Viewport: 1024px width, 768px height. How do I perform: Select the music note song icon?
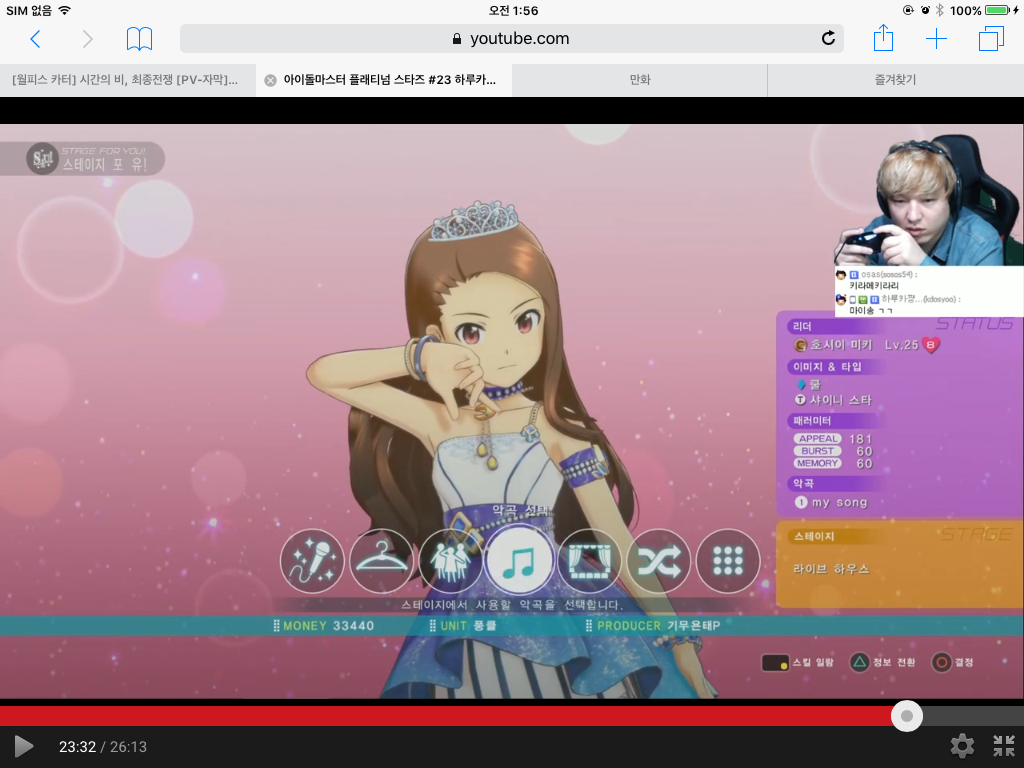pos(519,562)
